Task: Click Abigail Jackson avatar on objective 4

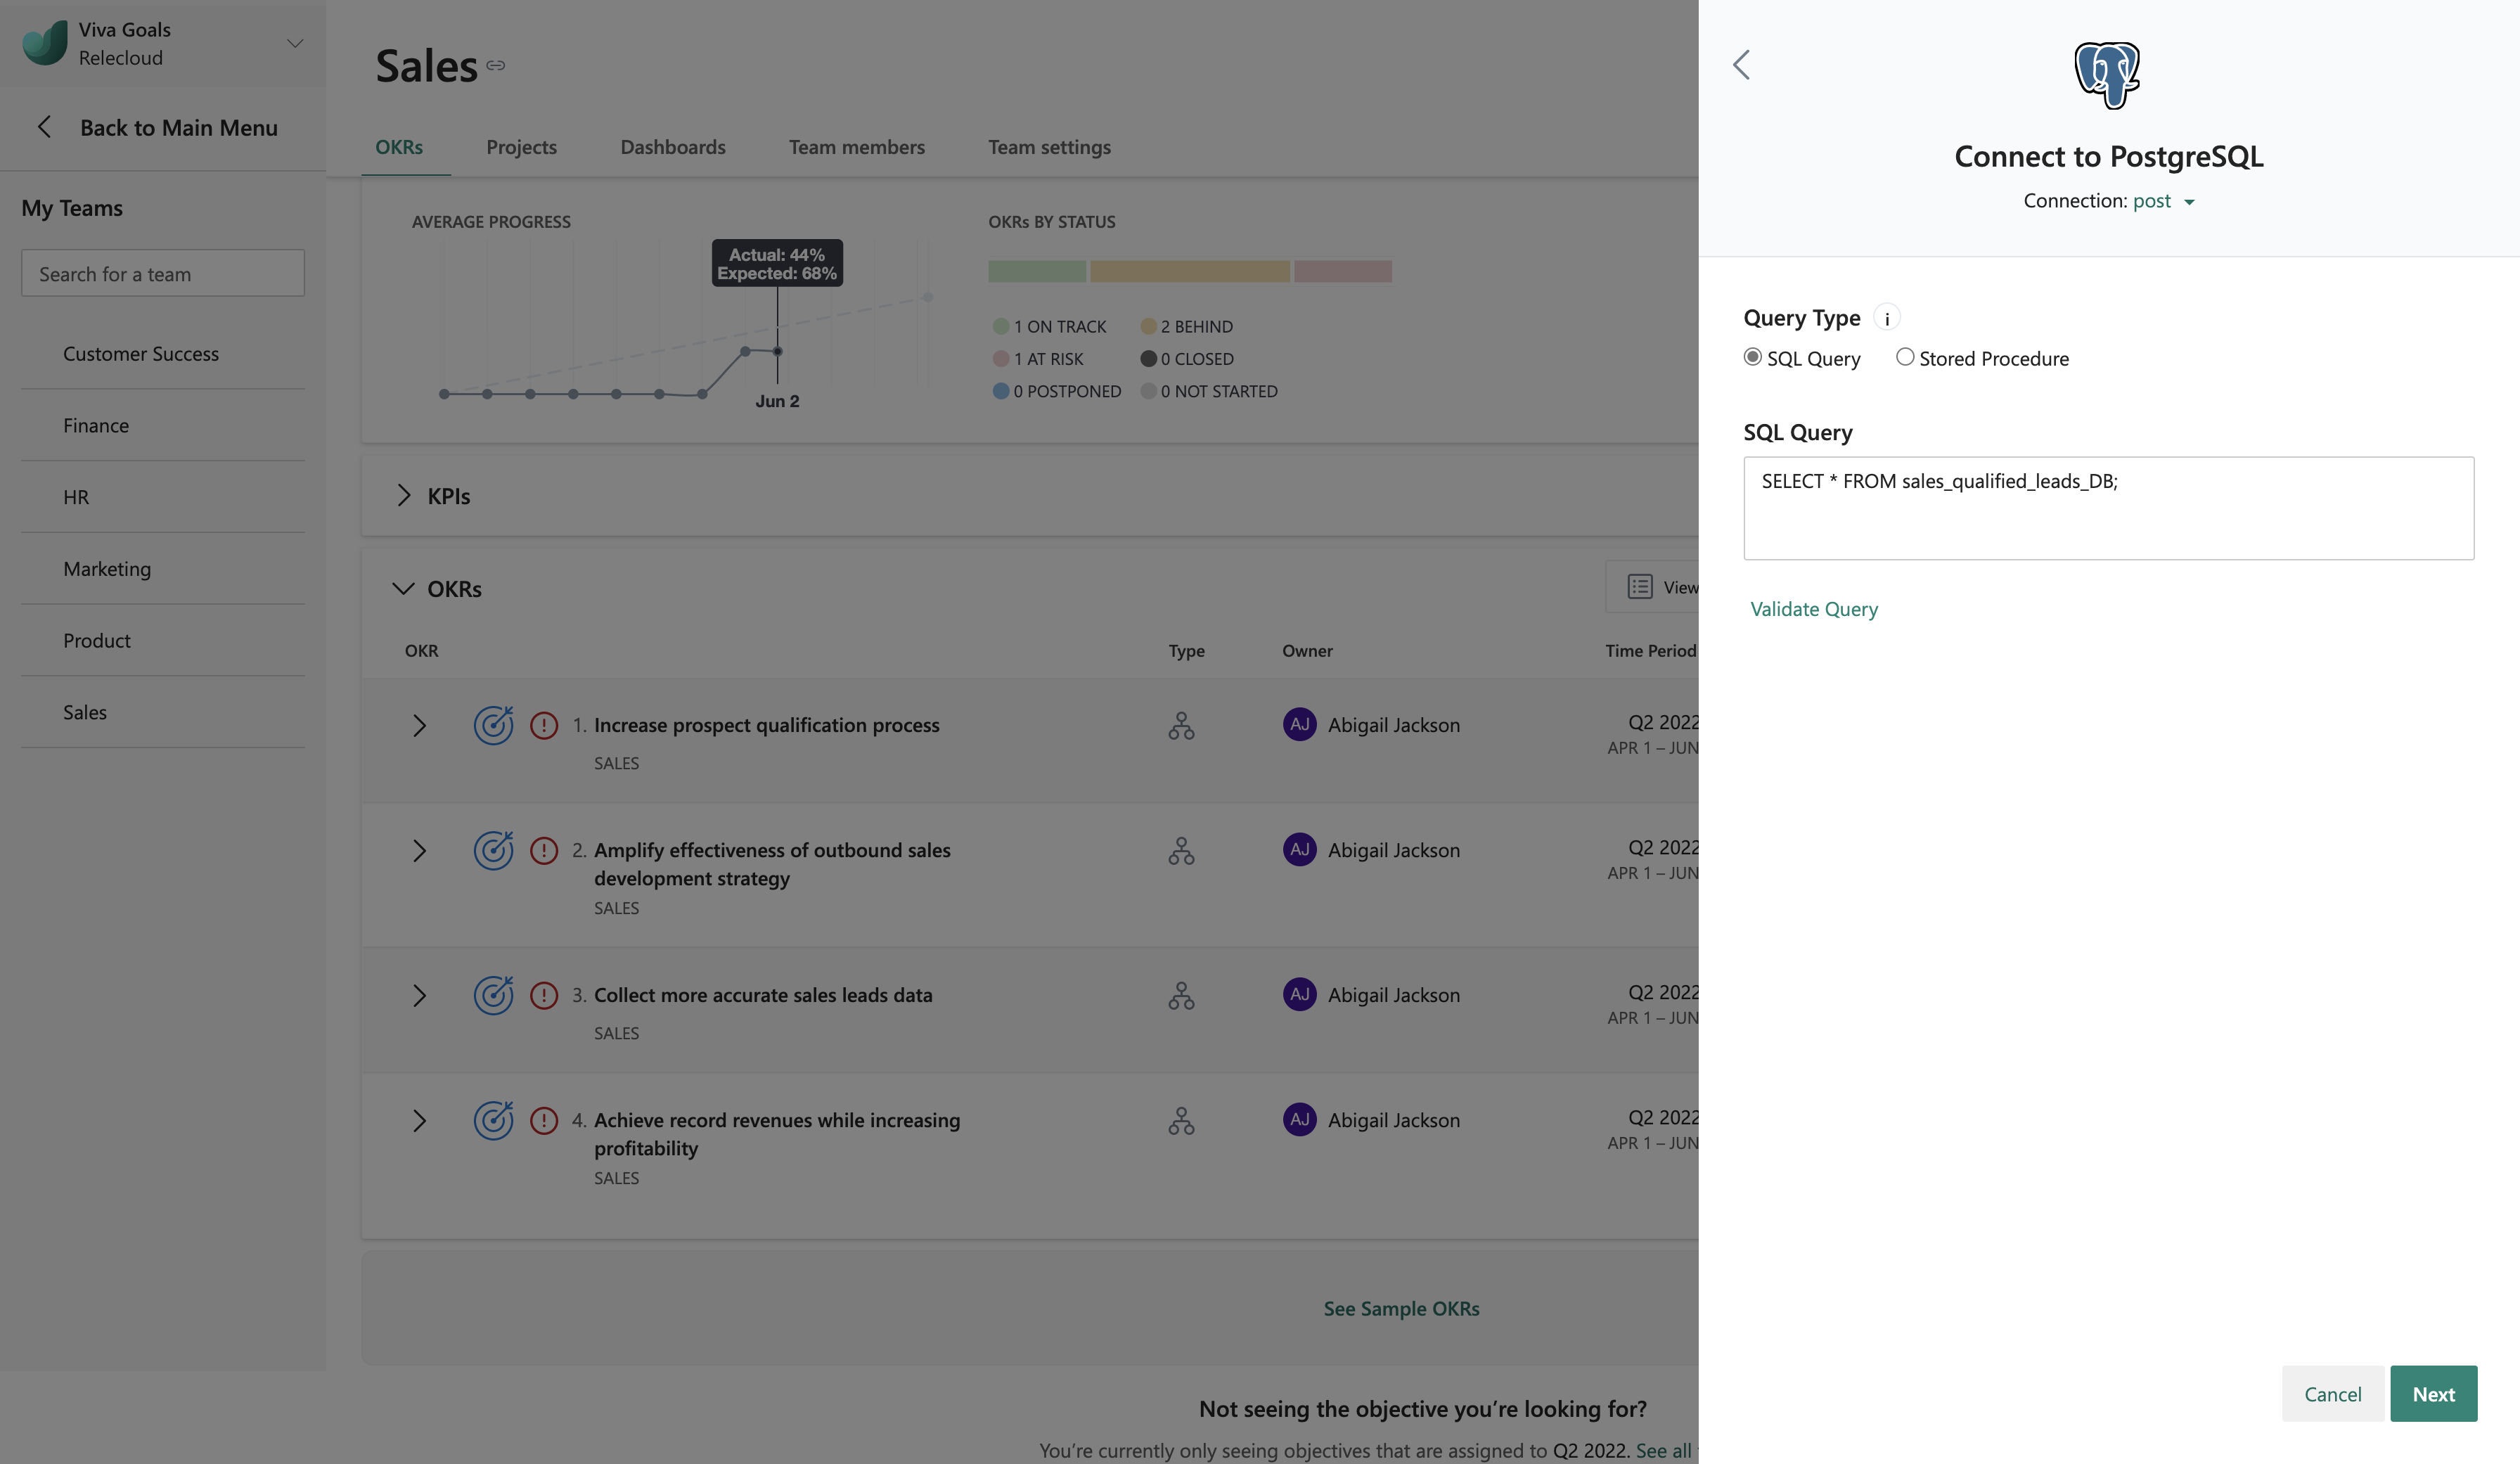Action: point(1299,1119)
